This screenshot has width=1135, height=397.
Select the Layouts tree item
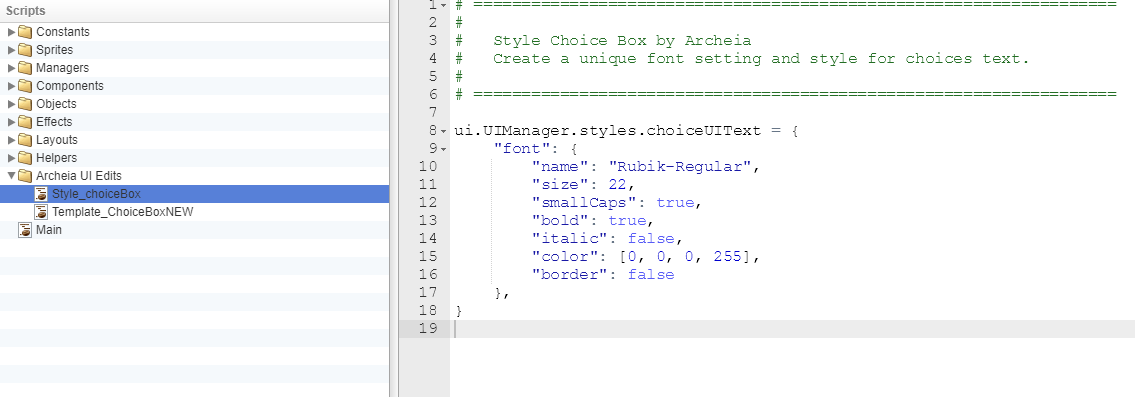[194, 140]
